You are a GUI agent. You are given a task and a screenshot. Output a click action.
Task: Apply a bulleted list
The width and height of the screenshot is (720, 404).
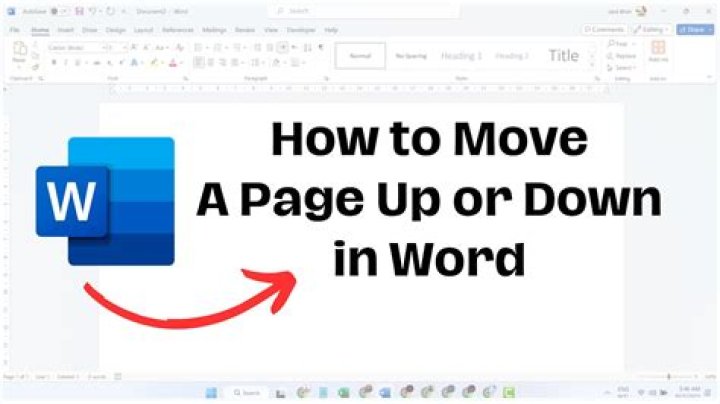[199, 47]
